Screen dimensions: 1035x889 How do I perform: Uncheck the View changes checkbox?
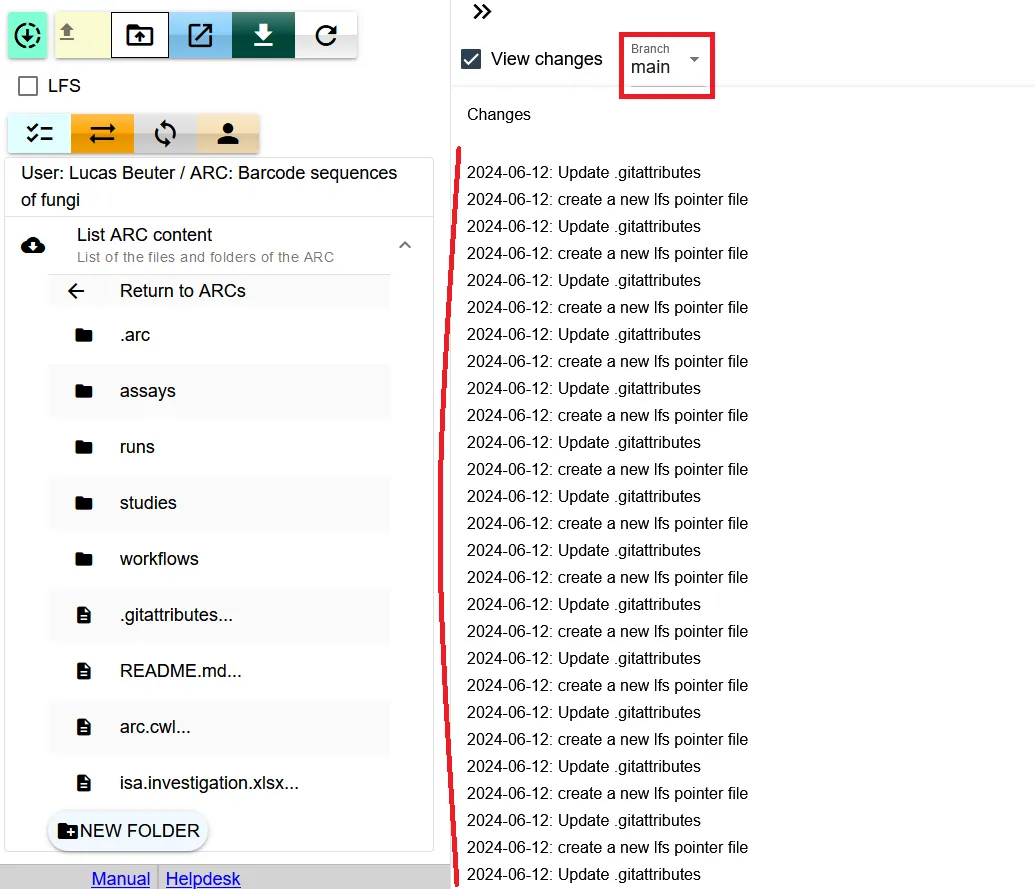click(471, 59)
